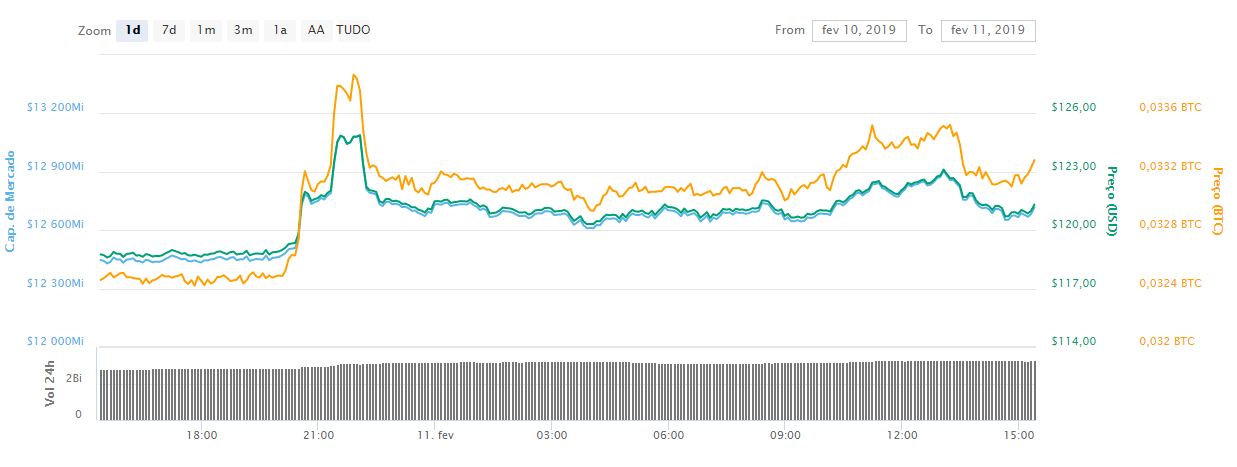Select the 3m zoom range
Viewport: 1237px width, 467px height.
pyautogui.click(x=243, y=30)
